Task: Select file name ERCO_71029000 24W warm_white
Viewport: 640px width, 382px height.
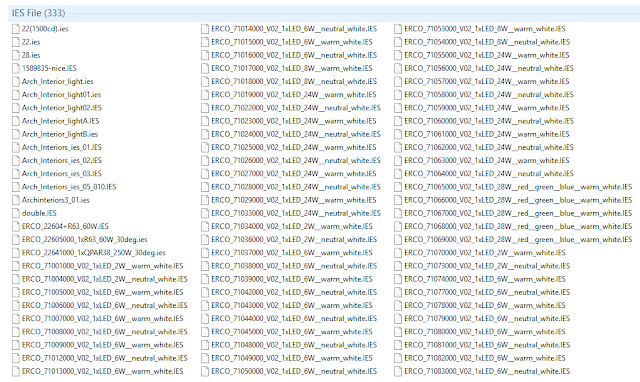Action: pos(293,200)
